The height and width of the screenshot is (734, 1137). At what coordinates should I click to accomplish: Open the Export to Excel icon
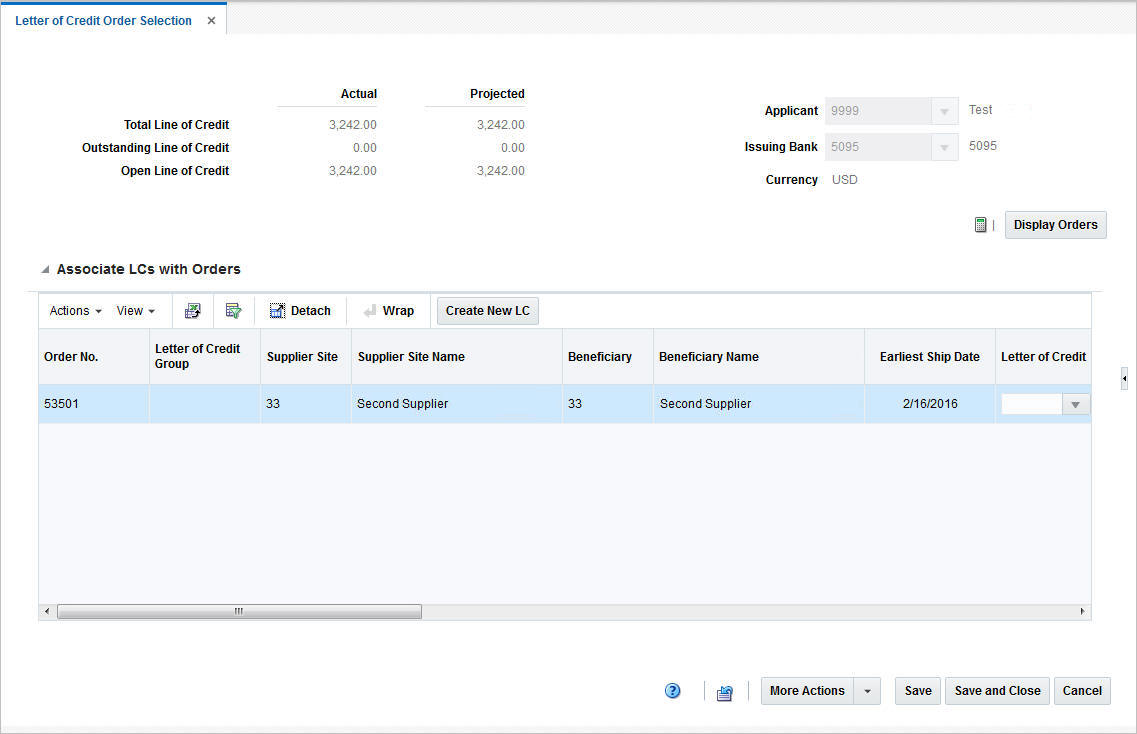[x=192, y=310]
